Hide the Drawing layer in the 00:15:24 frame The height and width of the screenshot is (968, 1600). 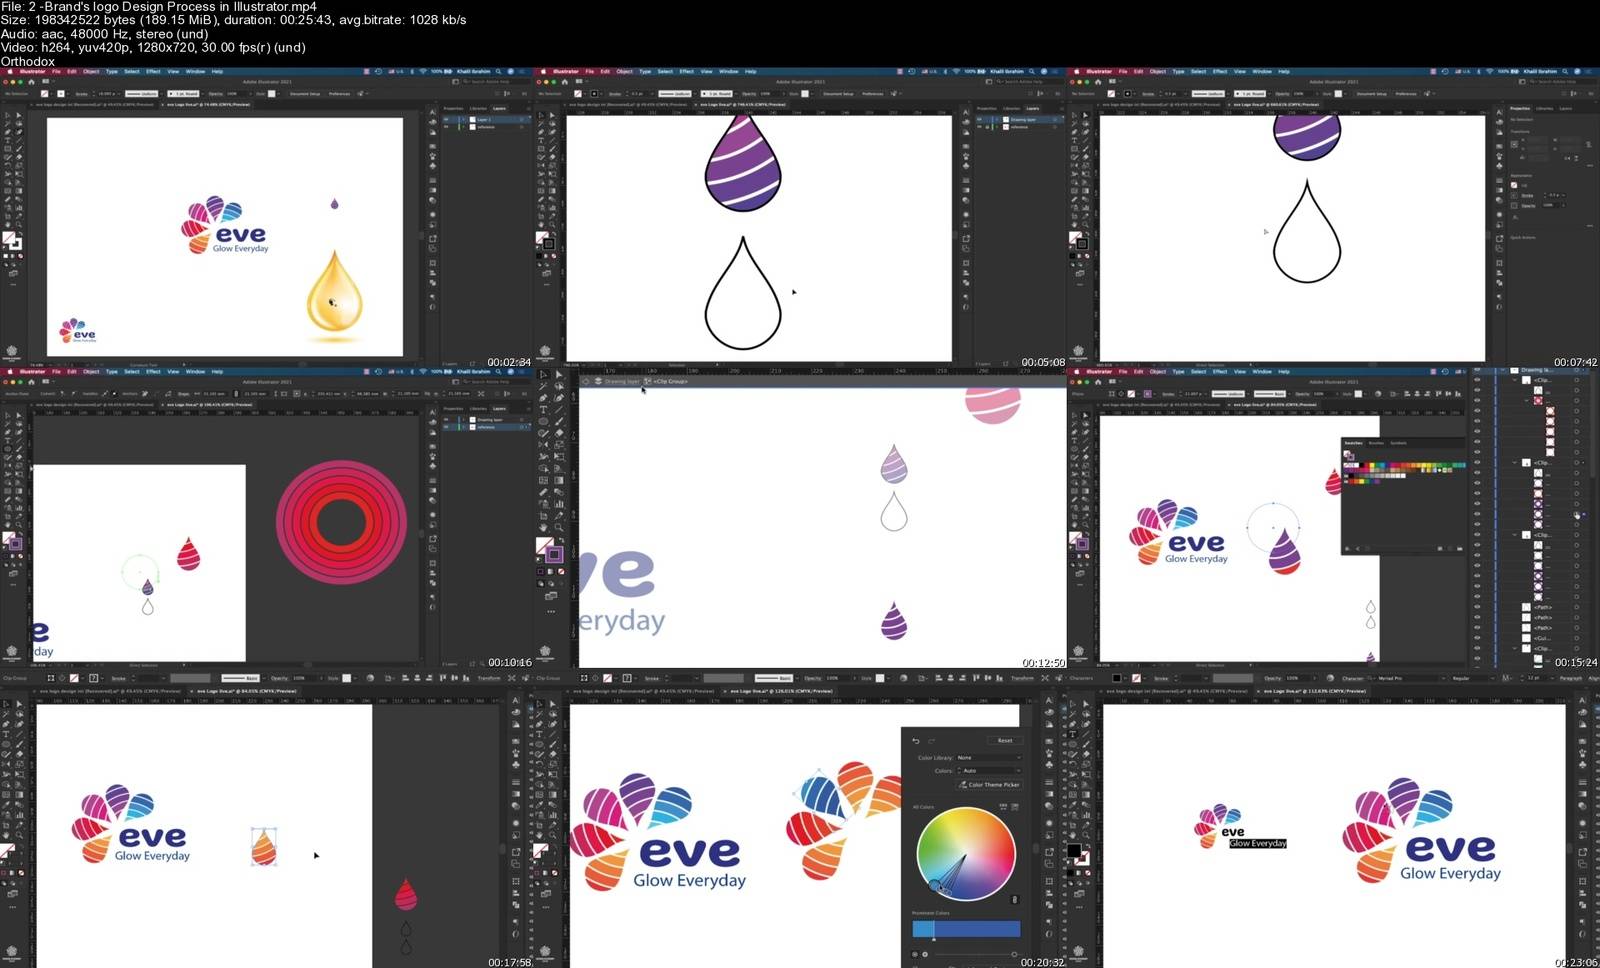coord(1477,370)
